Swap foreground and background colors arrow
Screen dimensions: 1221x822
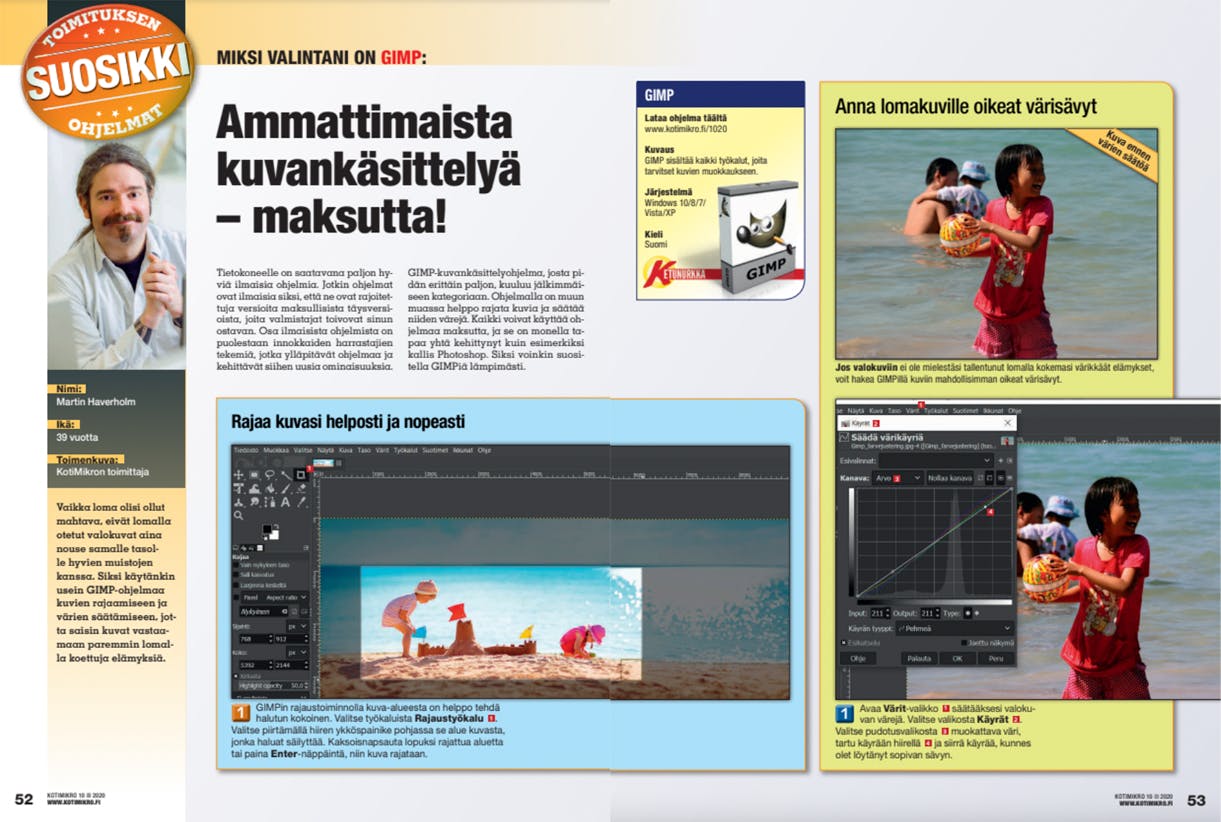pos(276,526)
